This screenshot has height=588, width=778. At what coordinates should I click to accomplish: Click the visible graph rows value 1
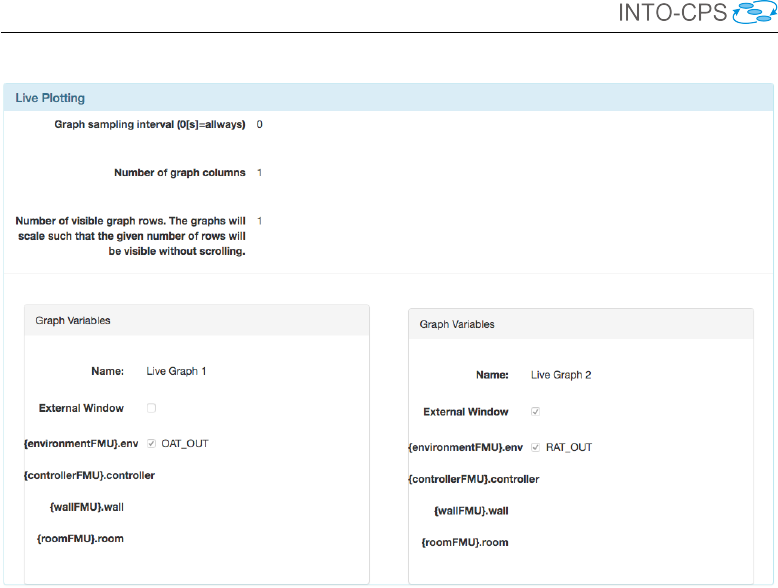point(259,221)
